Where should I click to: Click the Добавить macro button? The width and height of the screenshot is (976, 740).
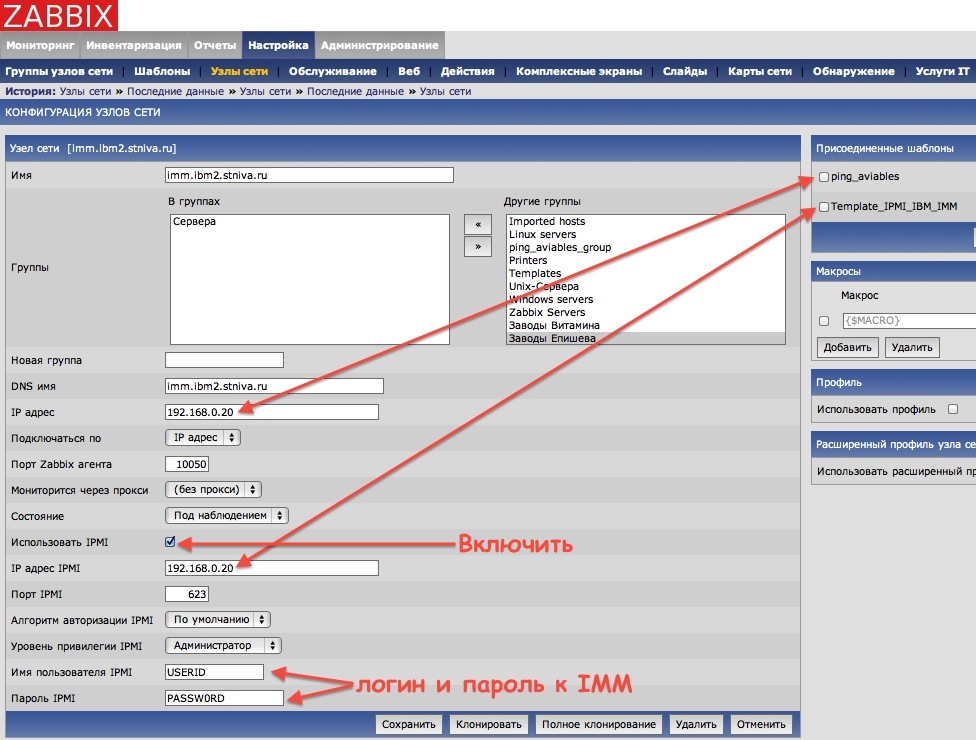tap(847, 348)
